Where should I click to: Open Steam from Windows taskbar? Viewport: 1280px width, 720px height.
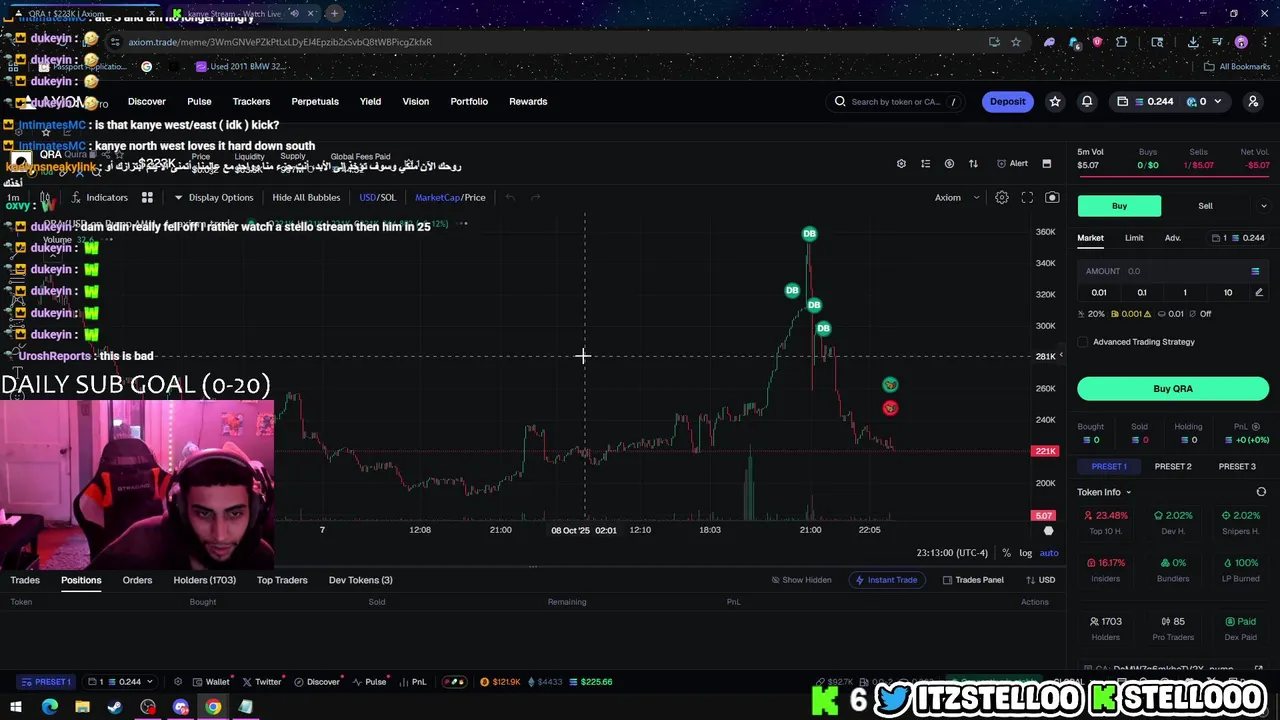pyautogui.click(x=115, y=707)
